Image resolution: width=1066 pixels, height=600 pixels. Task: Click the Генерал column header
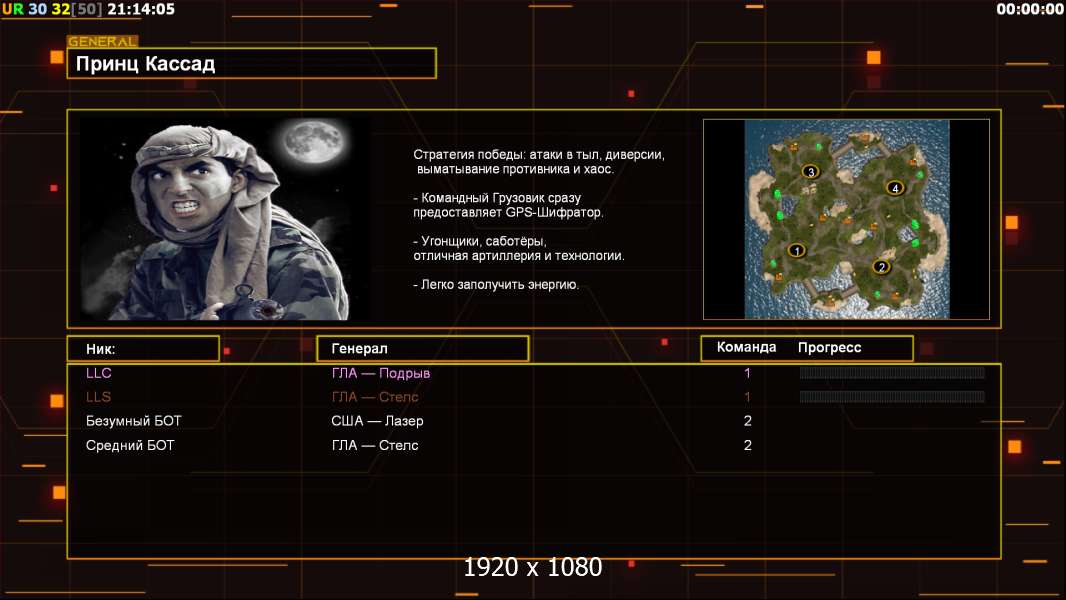[422, 348]
